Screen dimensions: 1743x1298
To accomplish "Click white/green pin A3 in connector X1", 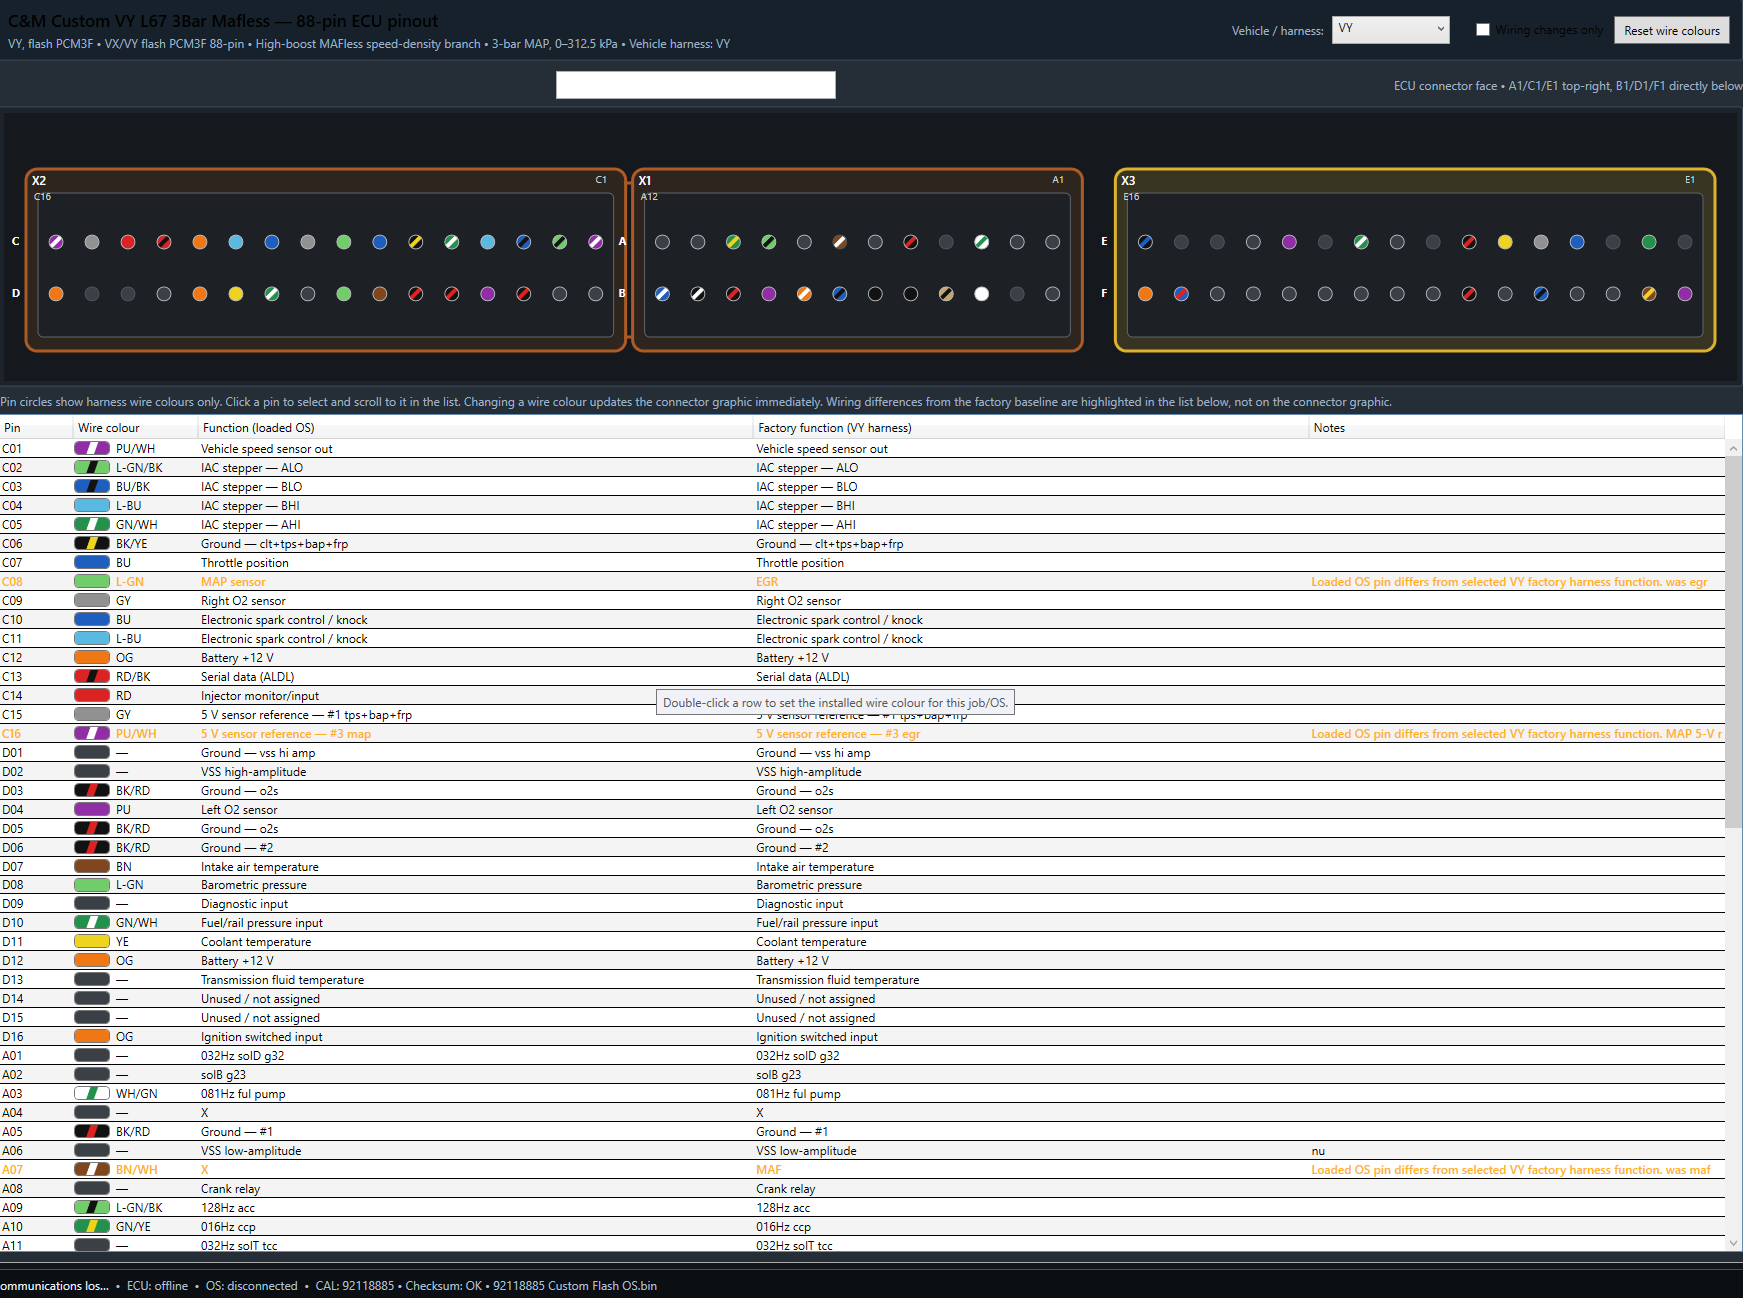I will pyautogui.click(x=982, y=242).
